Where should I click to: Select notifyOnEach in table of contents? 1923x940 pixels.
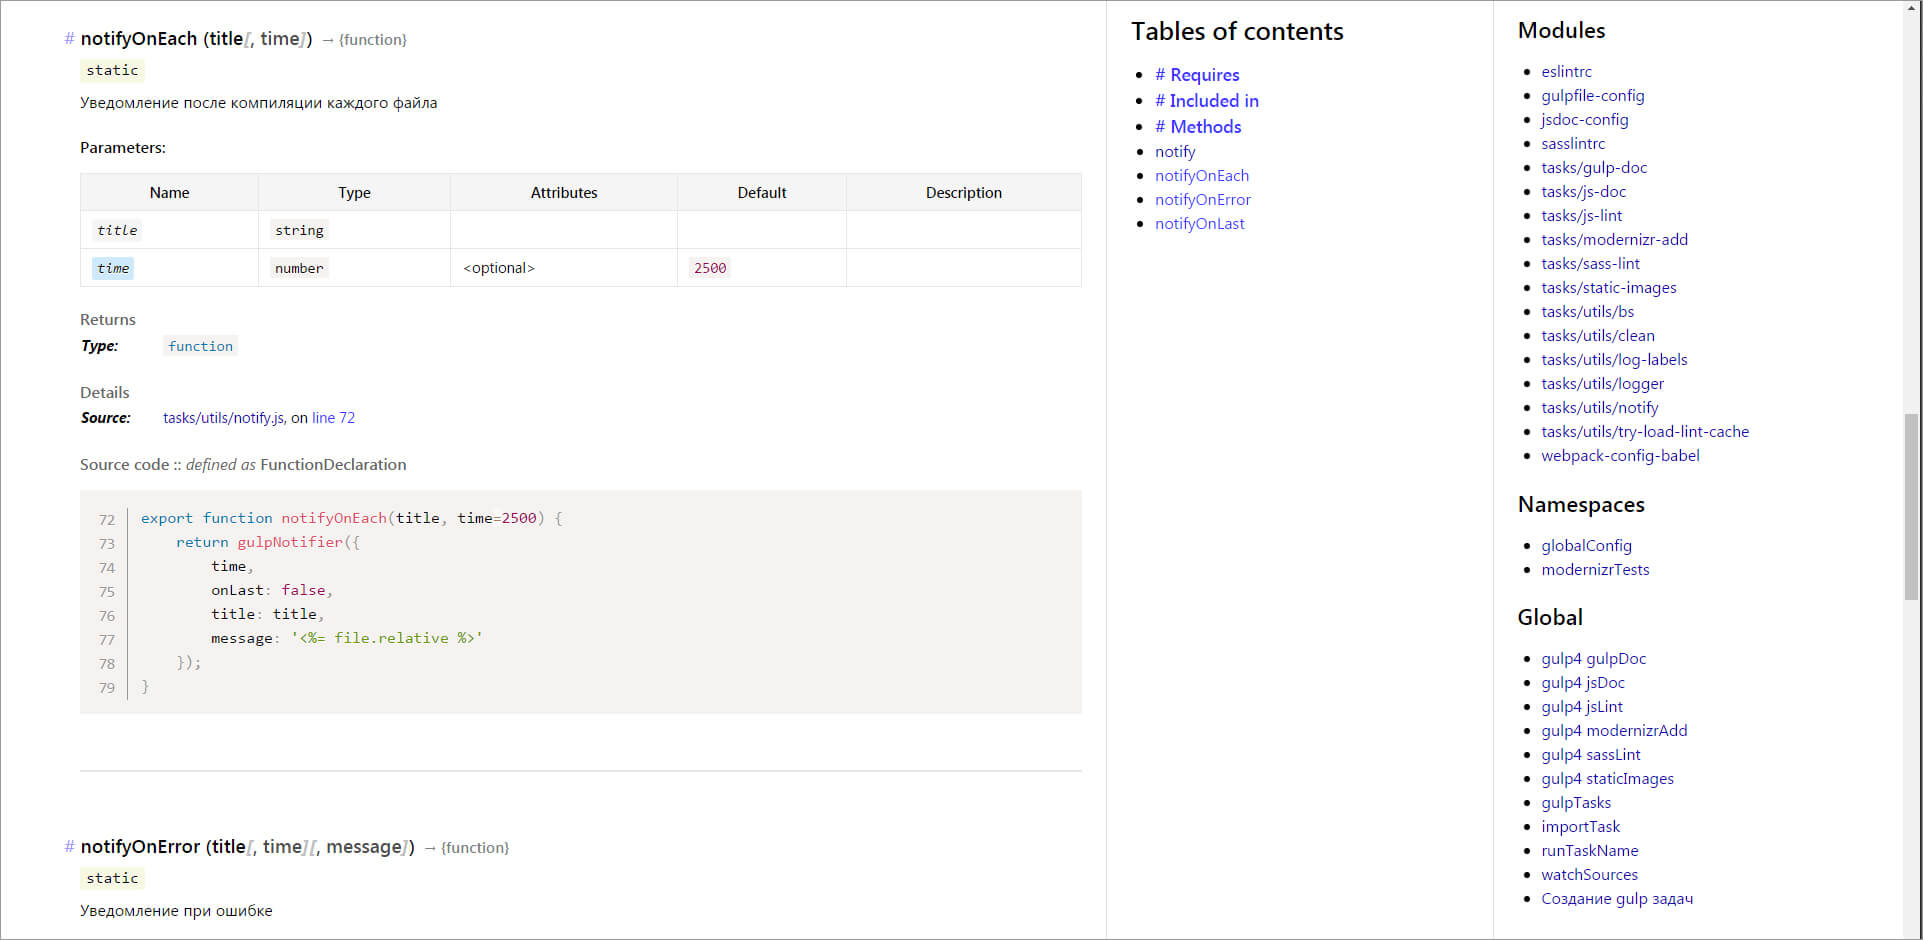point(1202,176)
